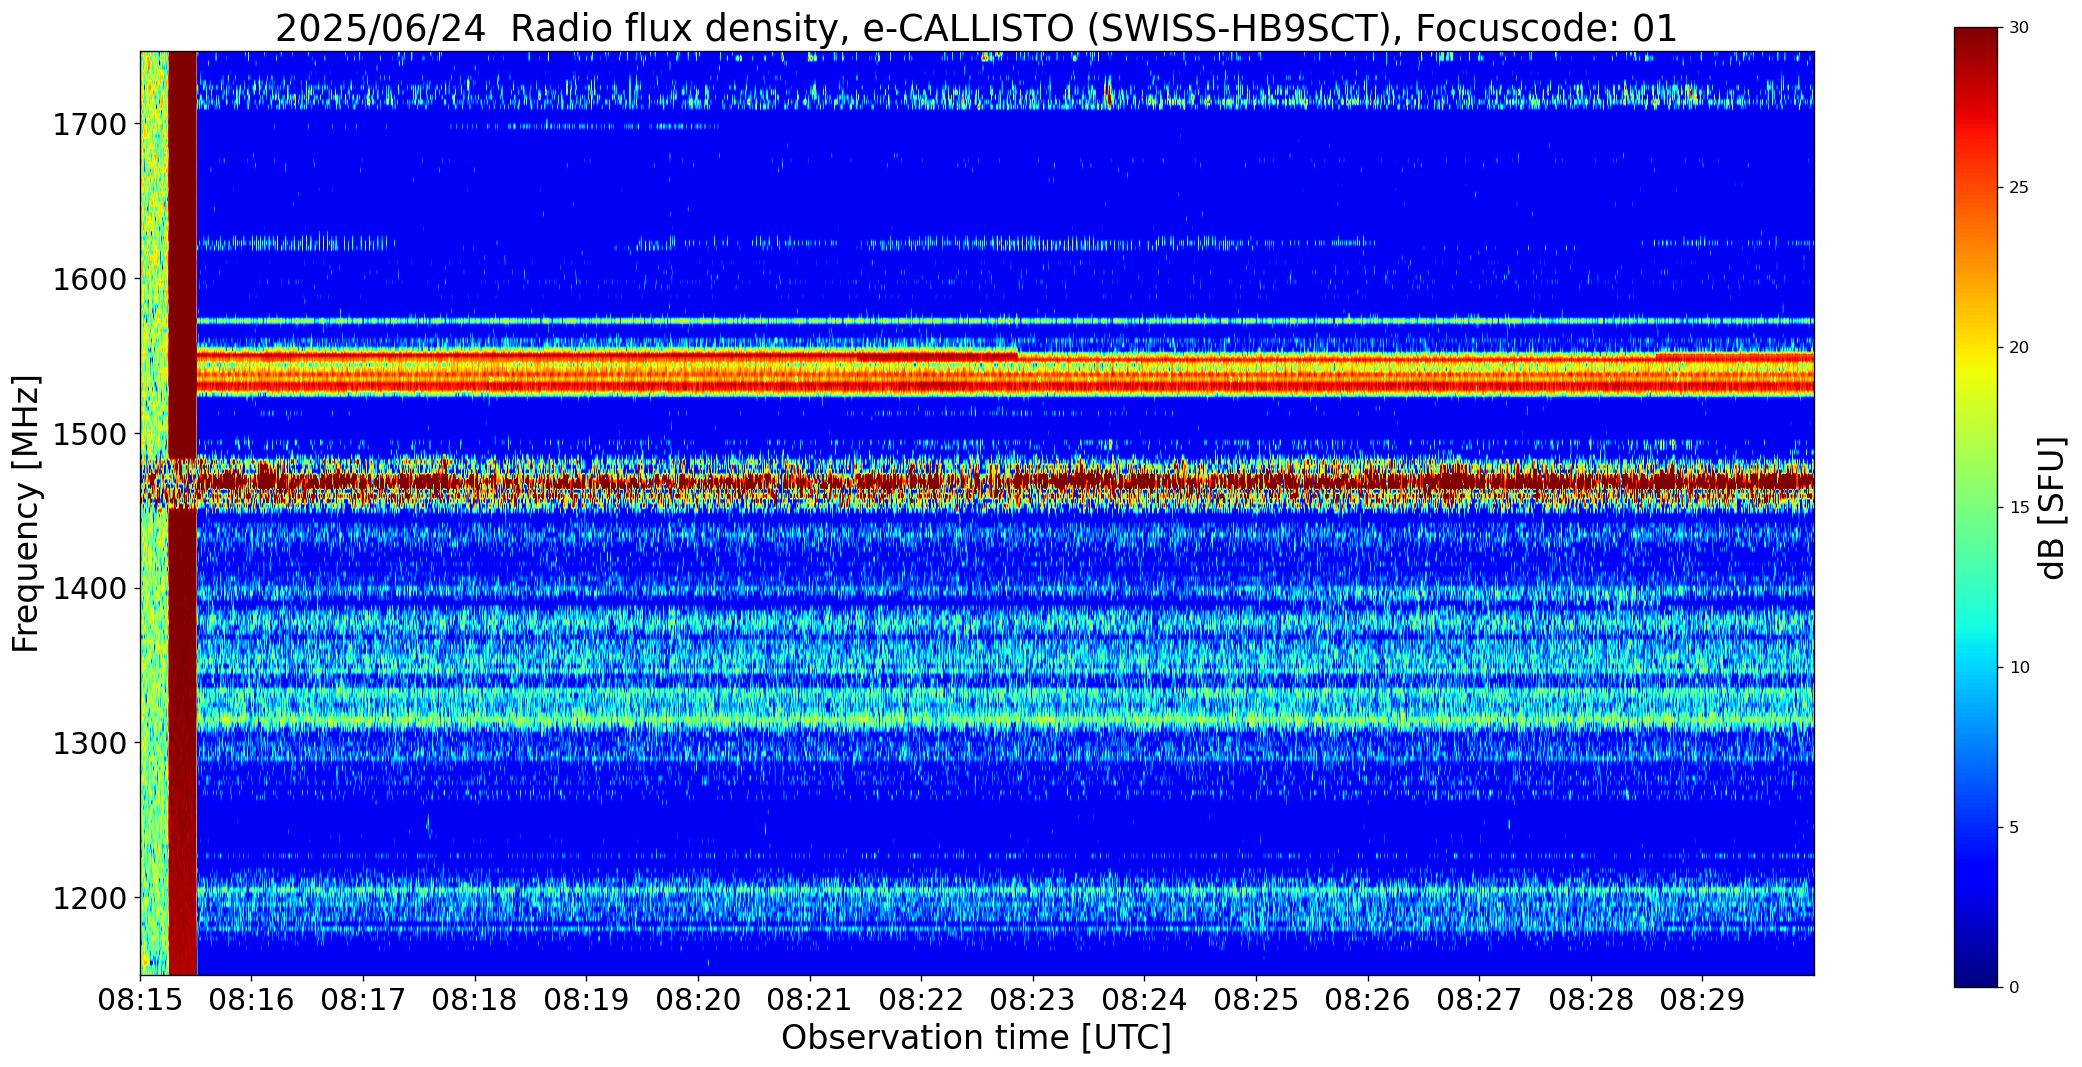Viewport: 2082px width, 1067px height.
Task: Click the thin cyan line near 1570 MHz
Action: [x=1005, y=321]
